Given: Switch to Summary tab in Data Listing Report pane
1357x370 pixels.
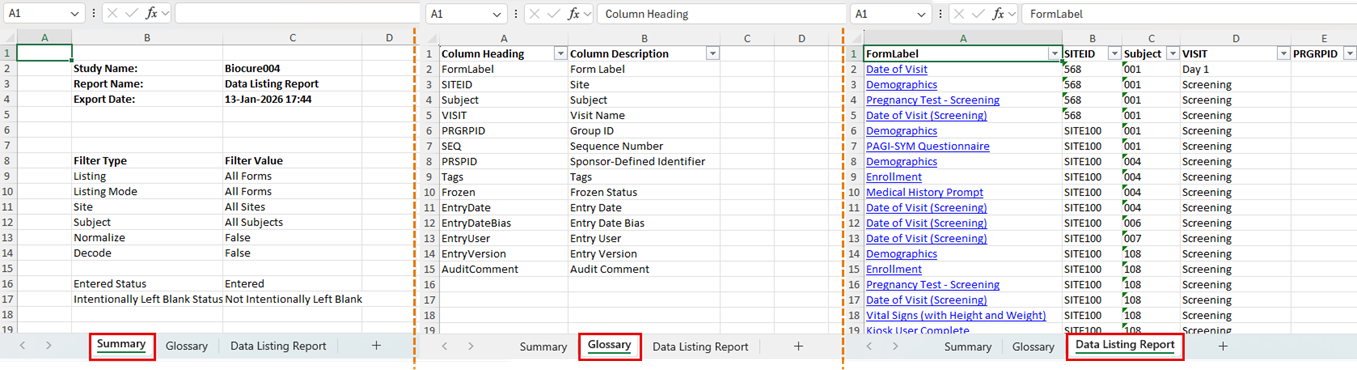Looking at the screenshot, I should 968,346.
